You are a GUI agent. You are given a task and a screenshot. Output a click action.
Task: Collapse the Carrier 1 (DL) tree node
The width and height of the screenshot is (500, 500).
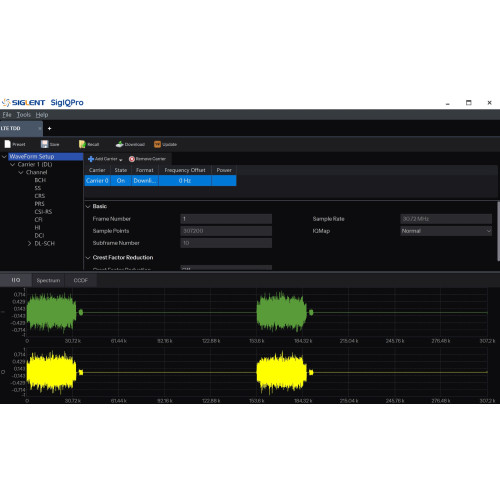point(13,164)
